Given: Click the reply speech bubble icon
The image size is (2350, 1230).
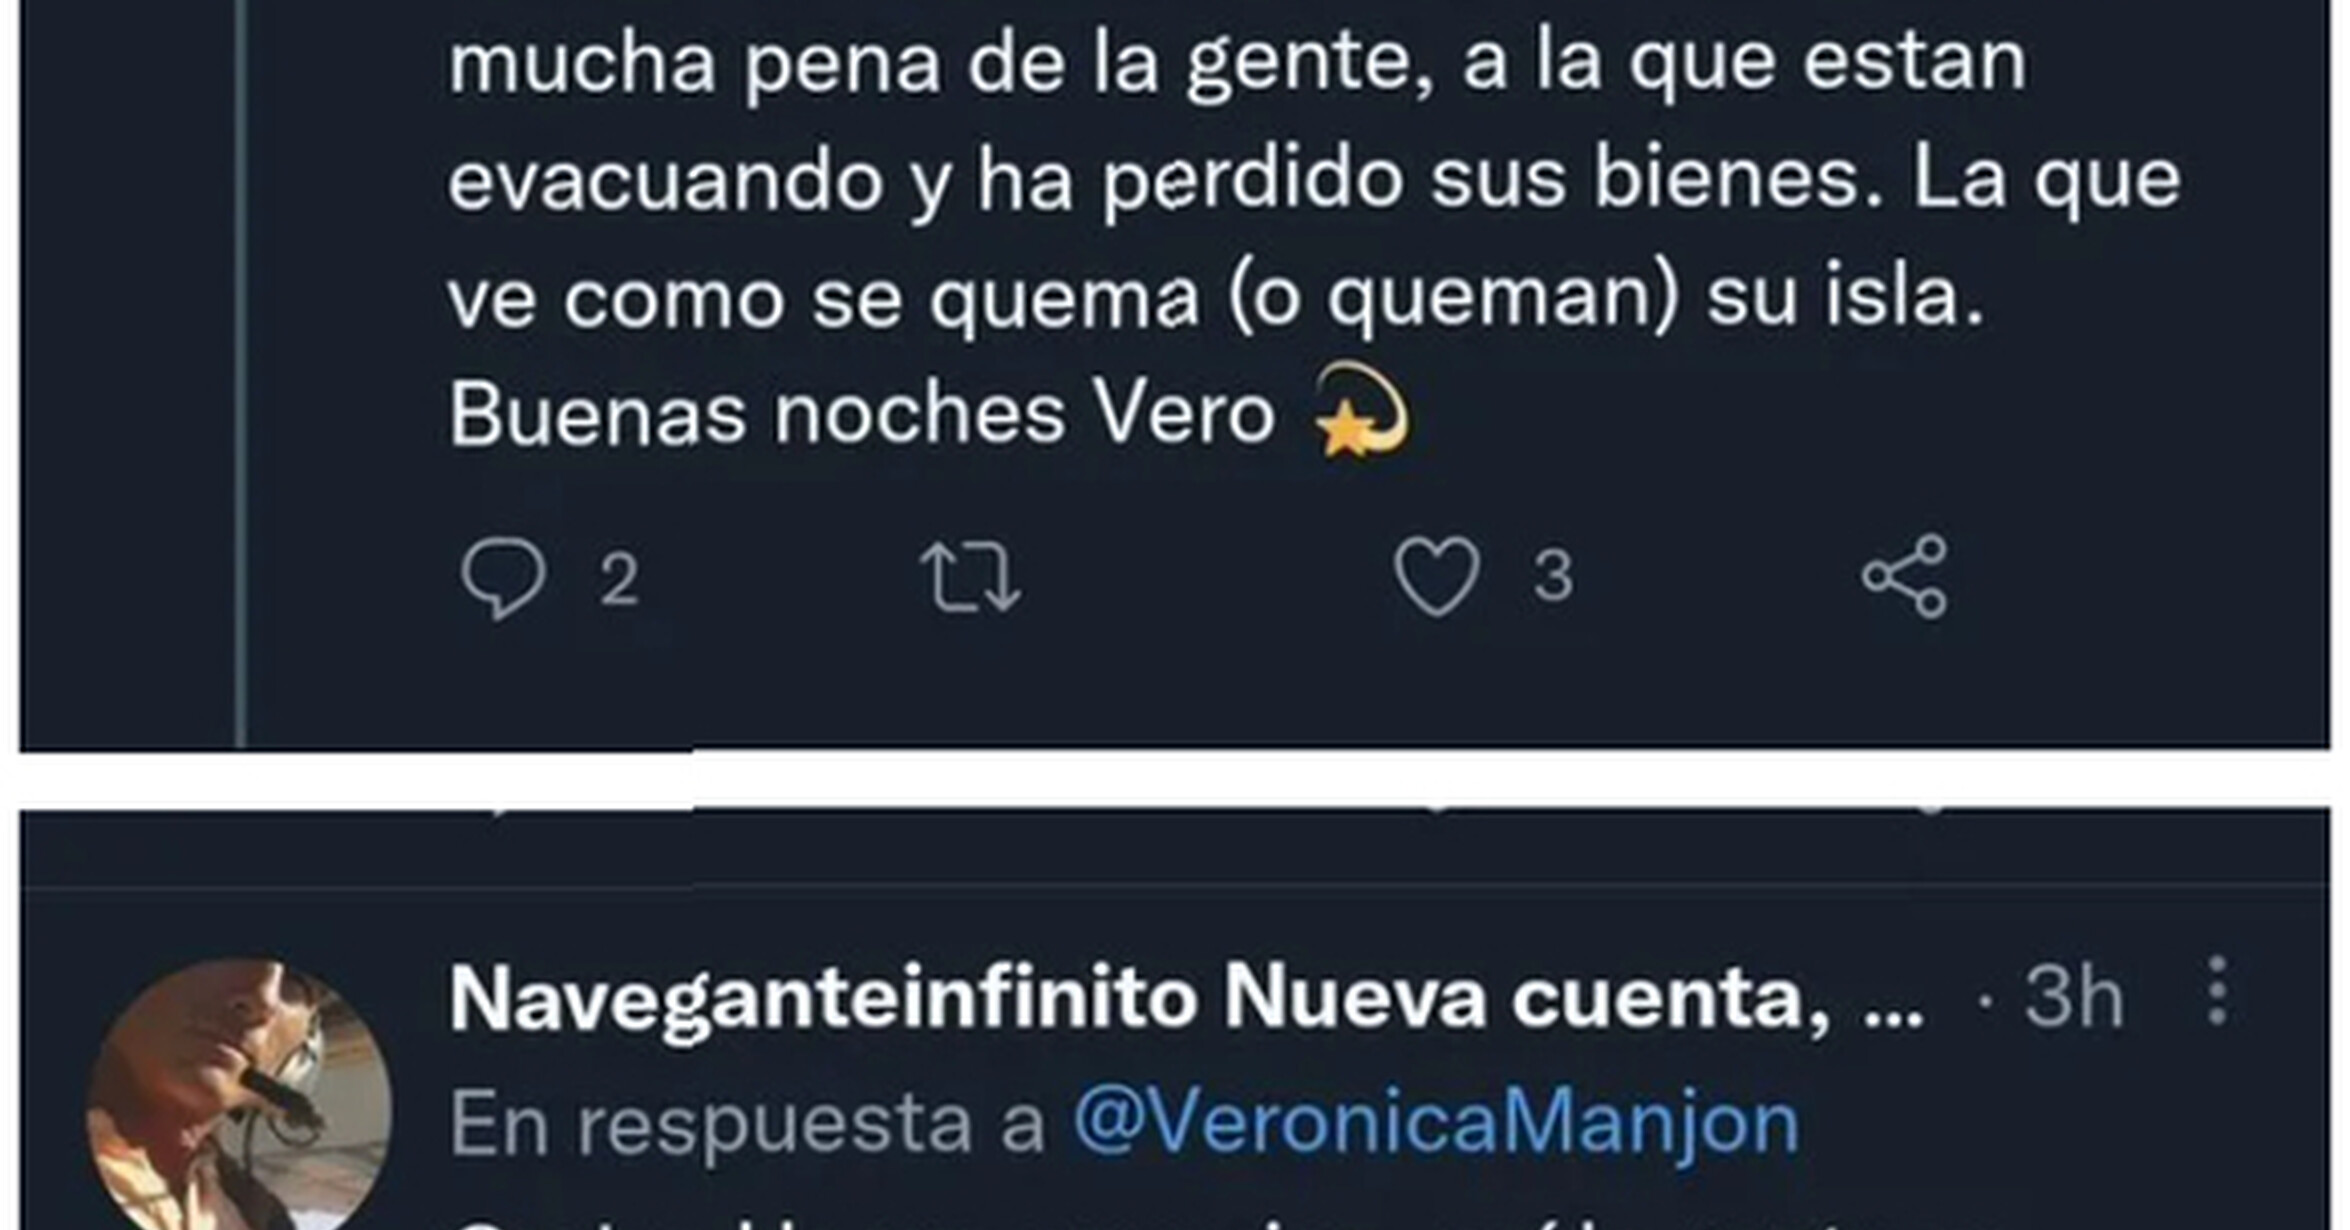Looking at the screenshot, I should (x=503, y=578).
